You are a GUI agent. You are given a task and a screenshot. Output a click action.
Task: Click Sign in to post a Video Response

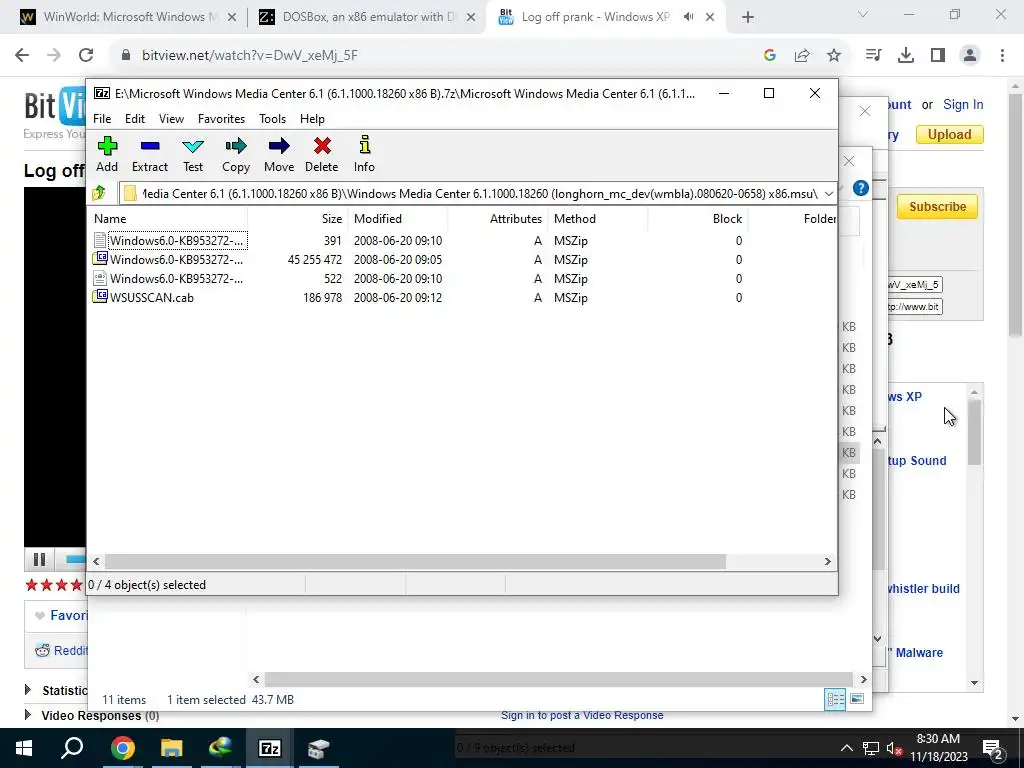pos(582,715)
